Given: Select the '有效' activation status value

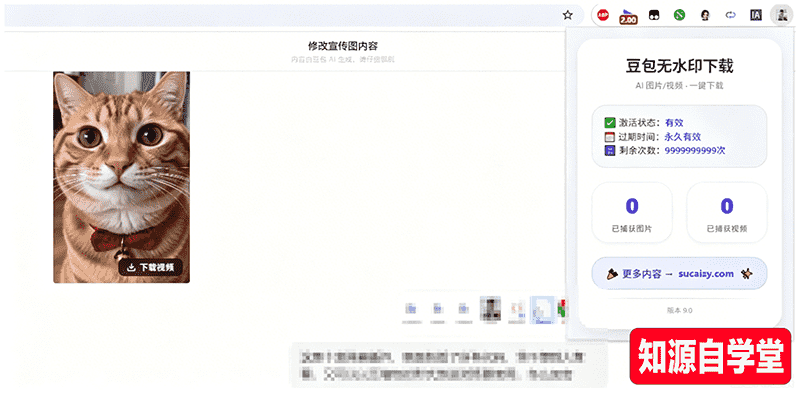Looking at the screenshot, I should (674, 122).
